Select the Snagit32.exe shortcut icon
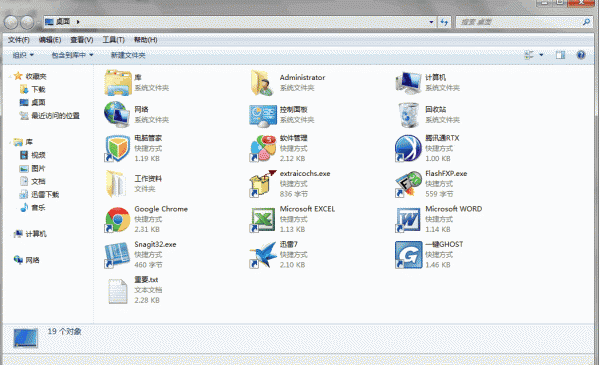600x365 pixels. 117,255
